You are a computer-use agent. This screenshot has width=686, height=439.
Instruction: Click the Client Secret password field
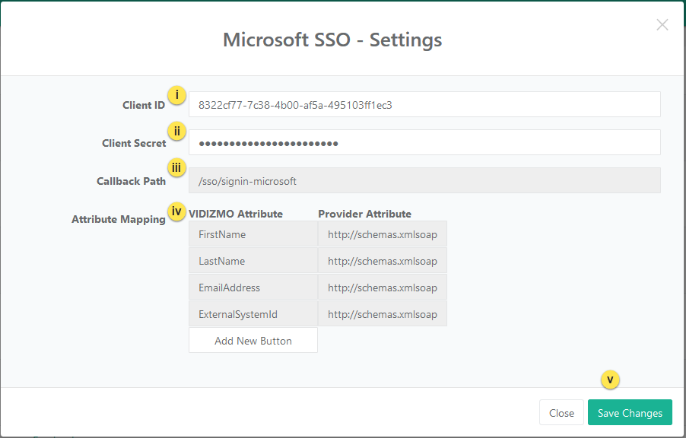tap(424, 143)
